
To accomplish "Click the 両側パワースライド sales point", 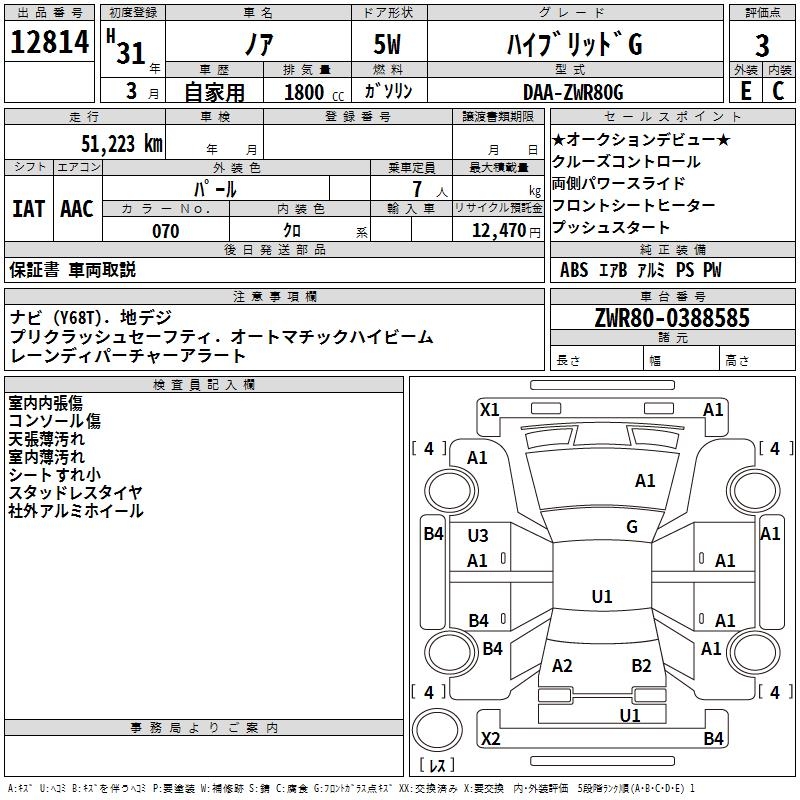I will click(618, 183).
